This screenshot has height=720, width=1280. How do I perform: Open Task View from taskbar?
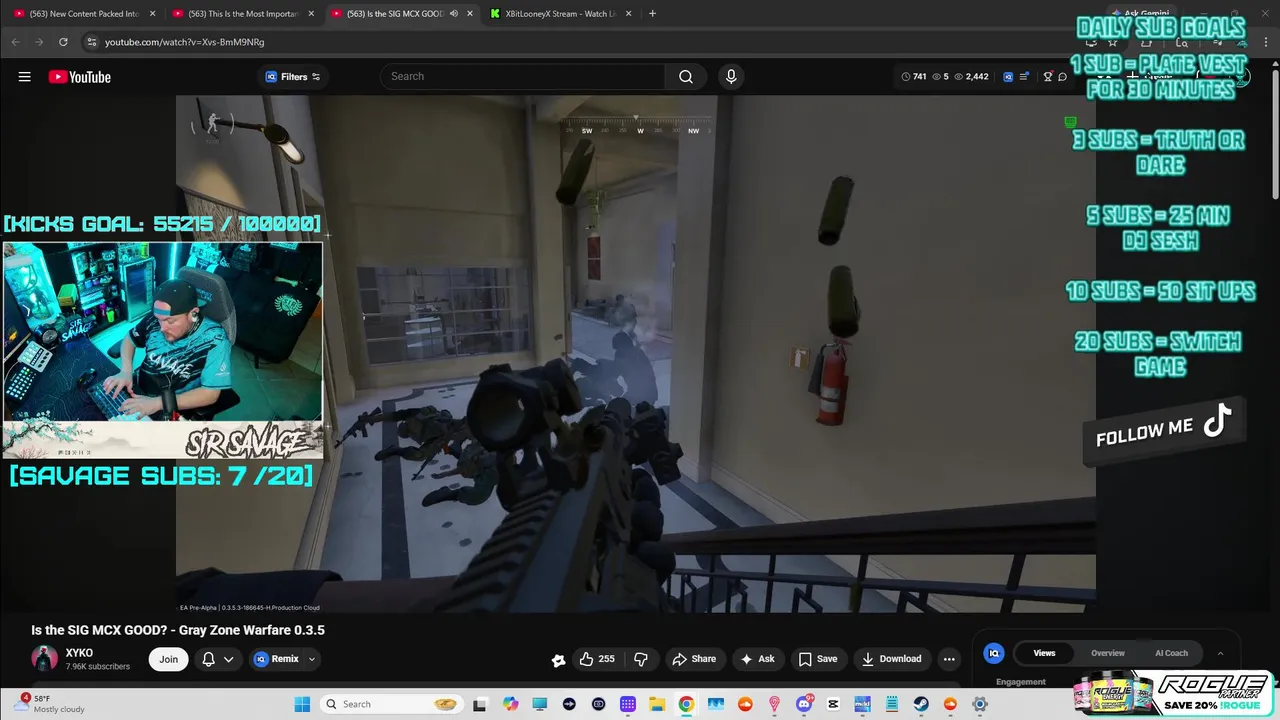click(x=480, y=704)
